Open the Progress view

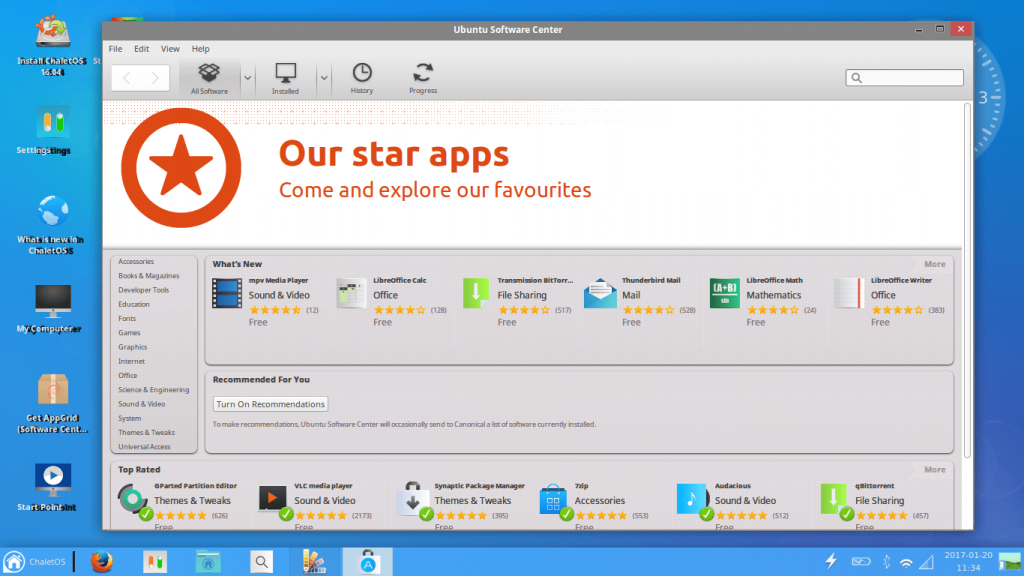tap(423, 78)
